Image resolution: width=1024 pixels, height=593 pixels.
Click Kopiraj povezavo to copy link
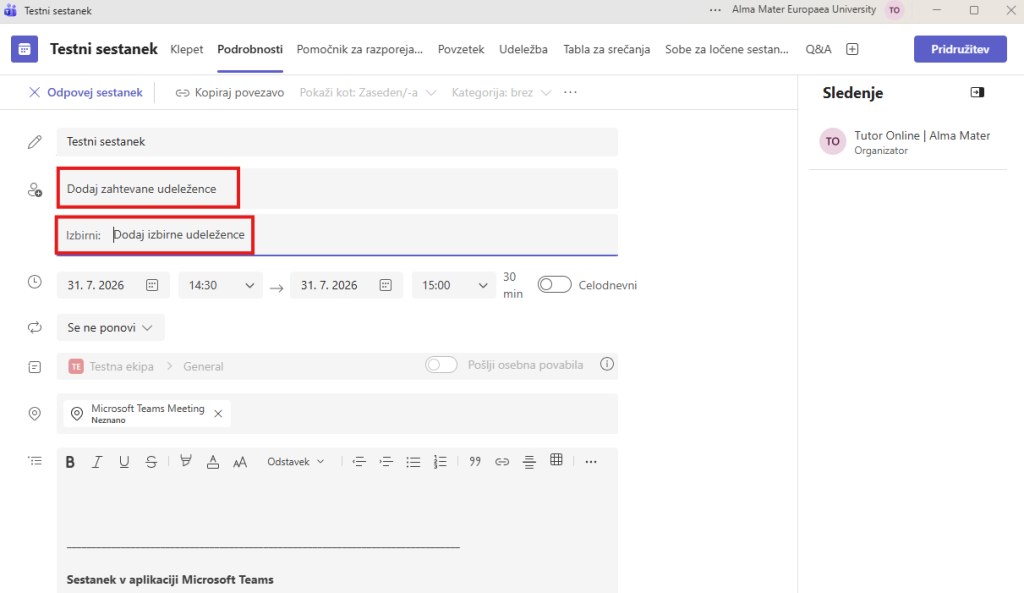tap(230, 93)
